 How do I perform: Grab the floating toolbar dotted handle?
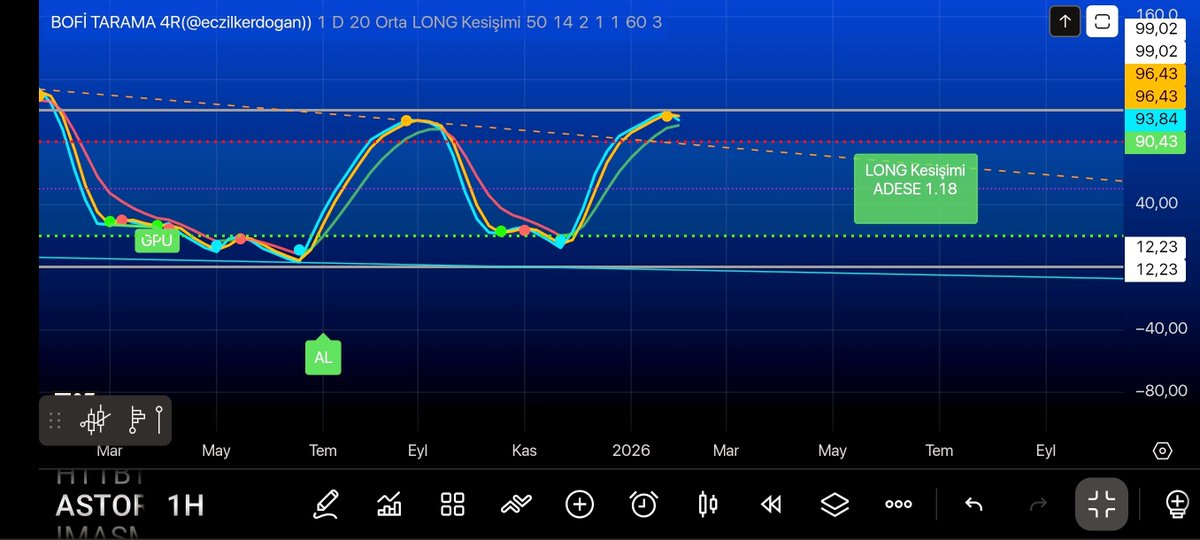click(55, 420)
